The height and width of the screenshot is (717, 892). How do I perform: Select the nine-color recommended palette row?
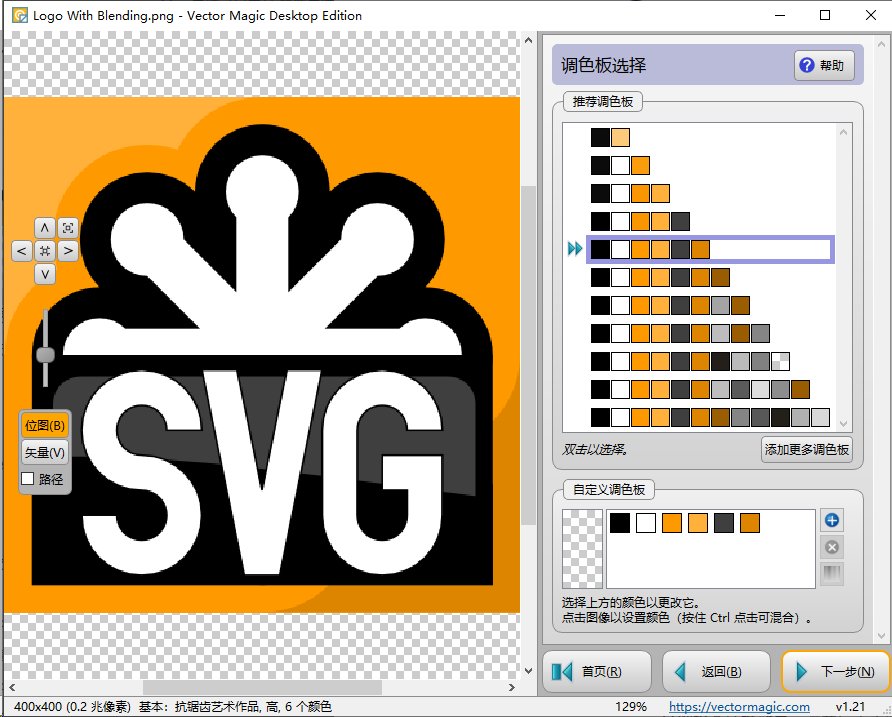tap(709, 333)
